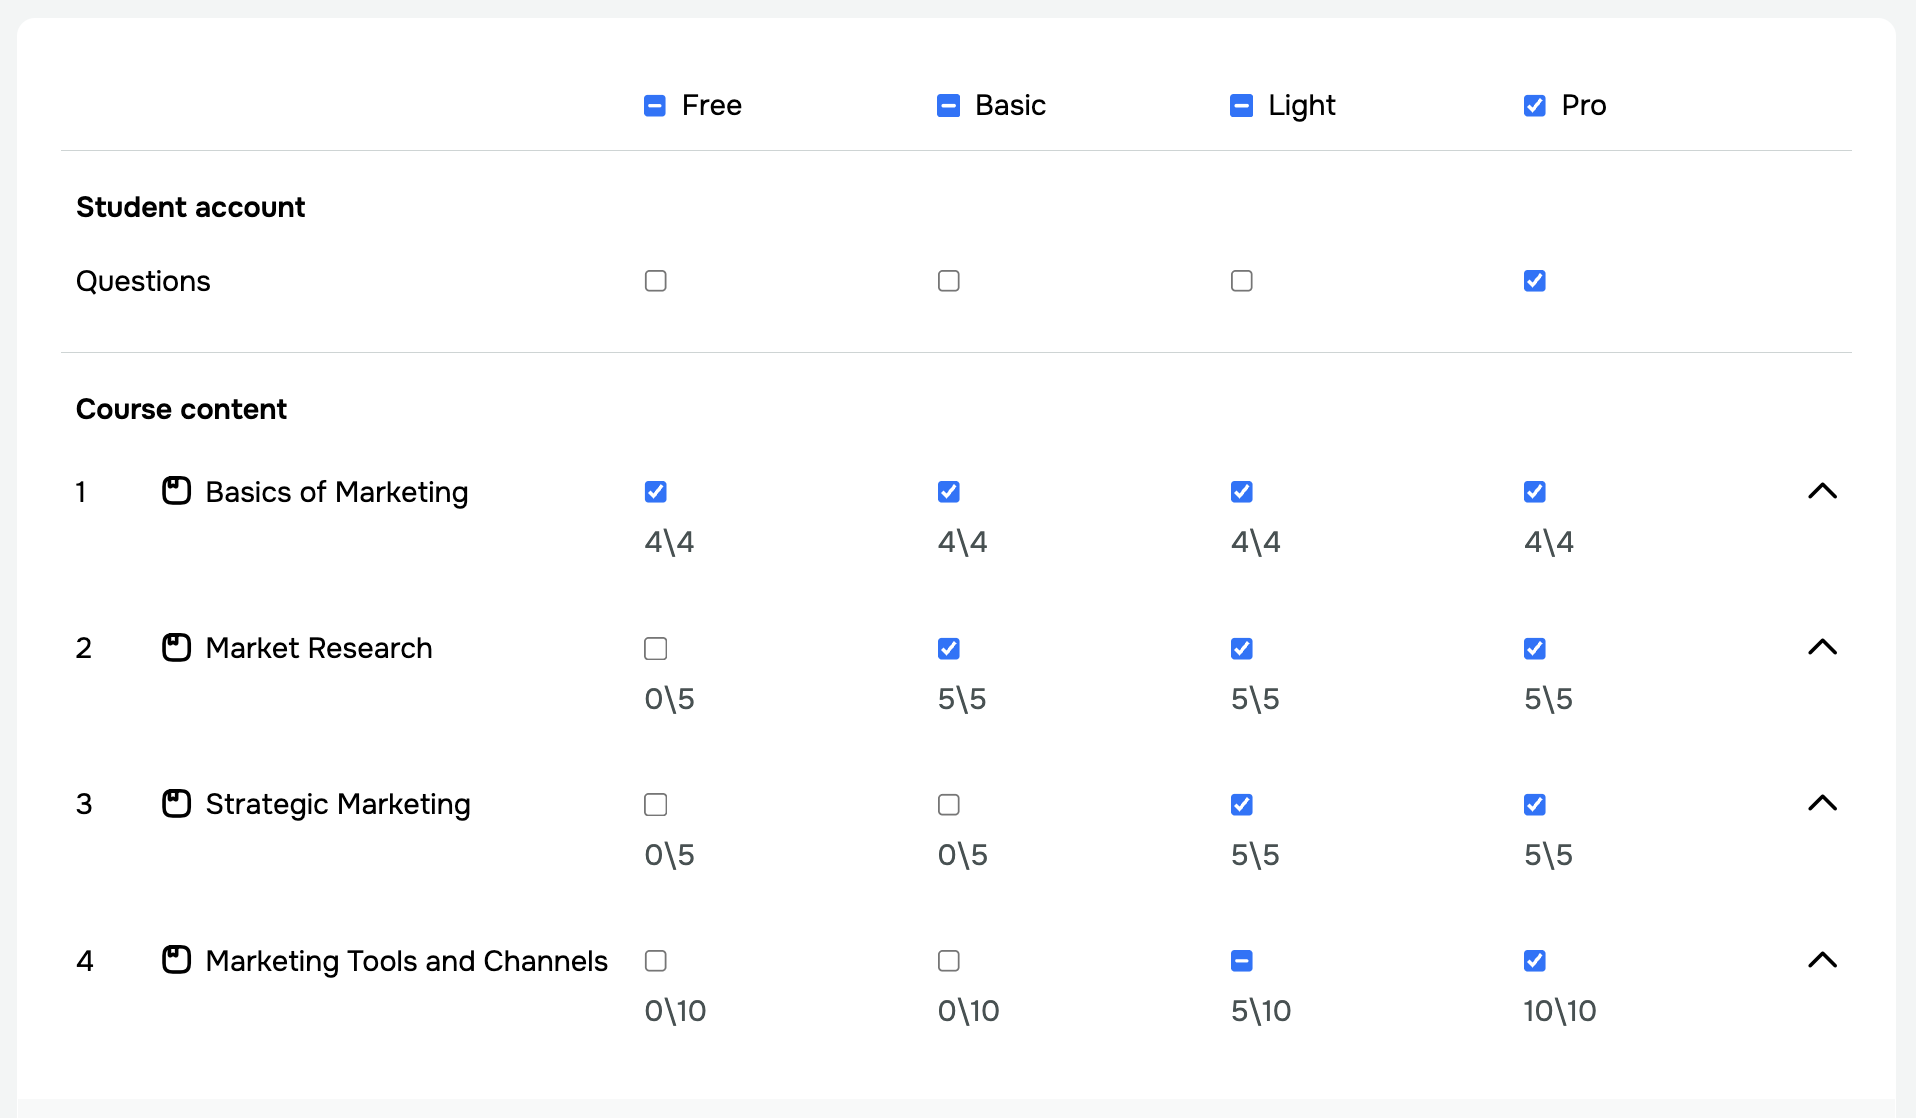Disable Questions for the Pro plan
Viewport: 1916px width, 1118px height.
click(1535, 281)
